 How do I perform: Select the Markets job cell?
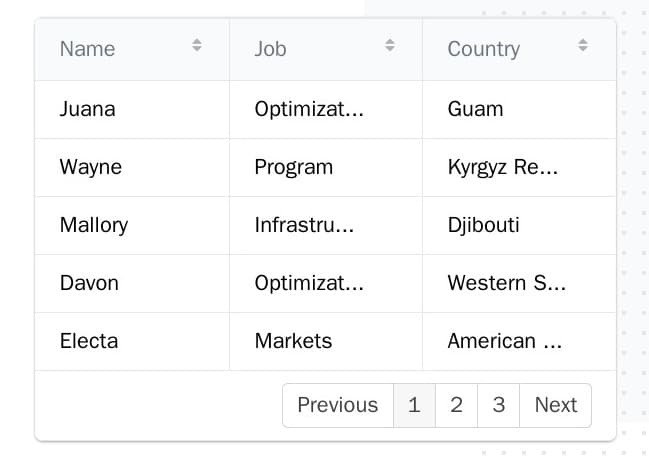293,341
